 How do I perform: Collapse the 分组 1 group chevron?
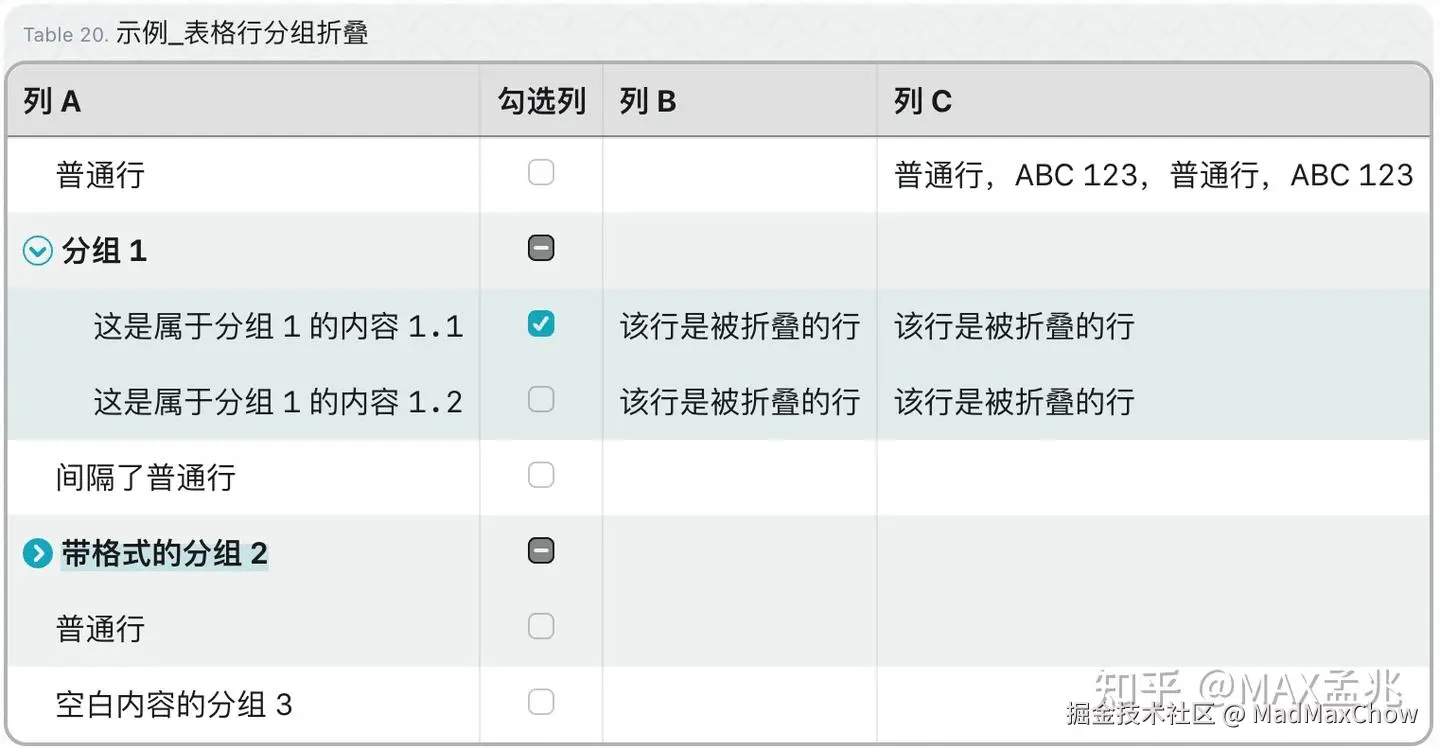pyautogui.click(x=37, y=252)
